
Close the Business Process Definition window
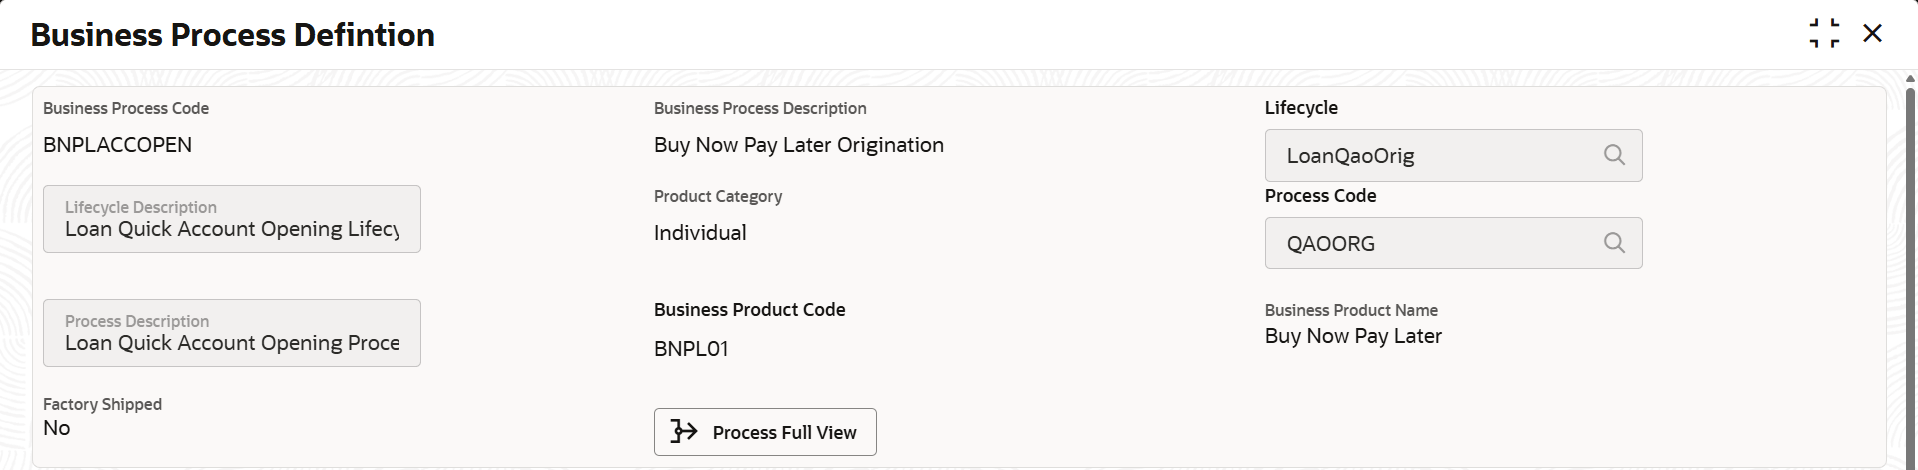(x=1872, y=34)
